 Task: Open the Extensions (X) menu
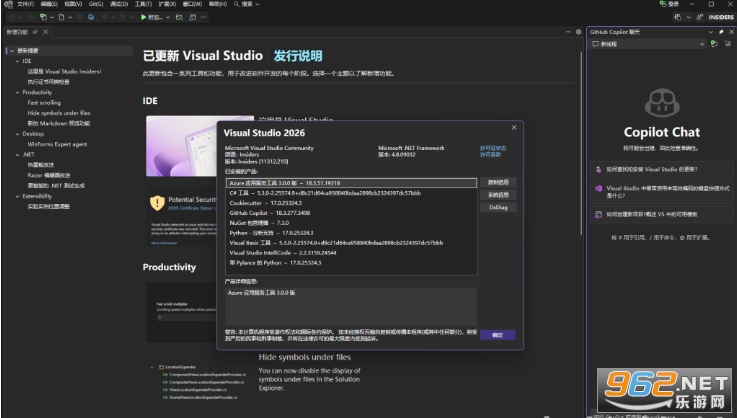point(167,4)
